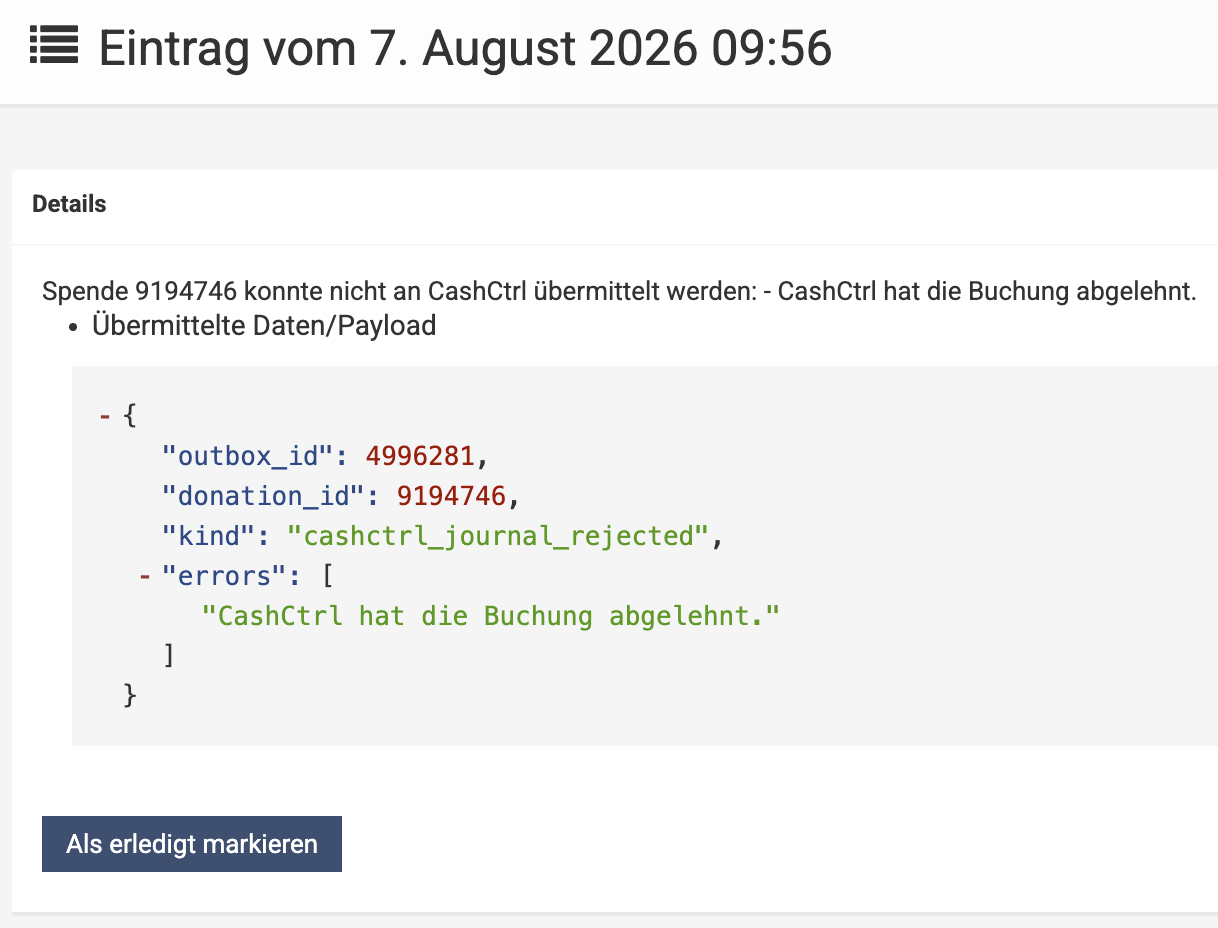This screenshot has width=1218, height=928.
Task: Click the "donation_id" key in the payload
Action: (x=263, y=496)
